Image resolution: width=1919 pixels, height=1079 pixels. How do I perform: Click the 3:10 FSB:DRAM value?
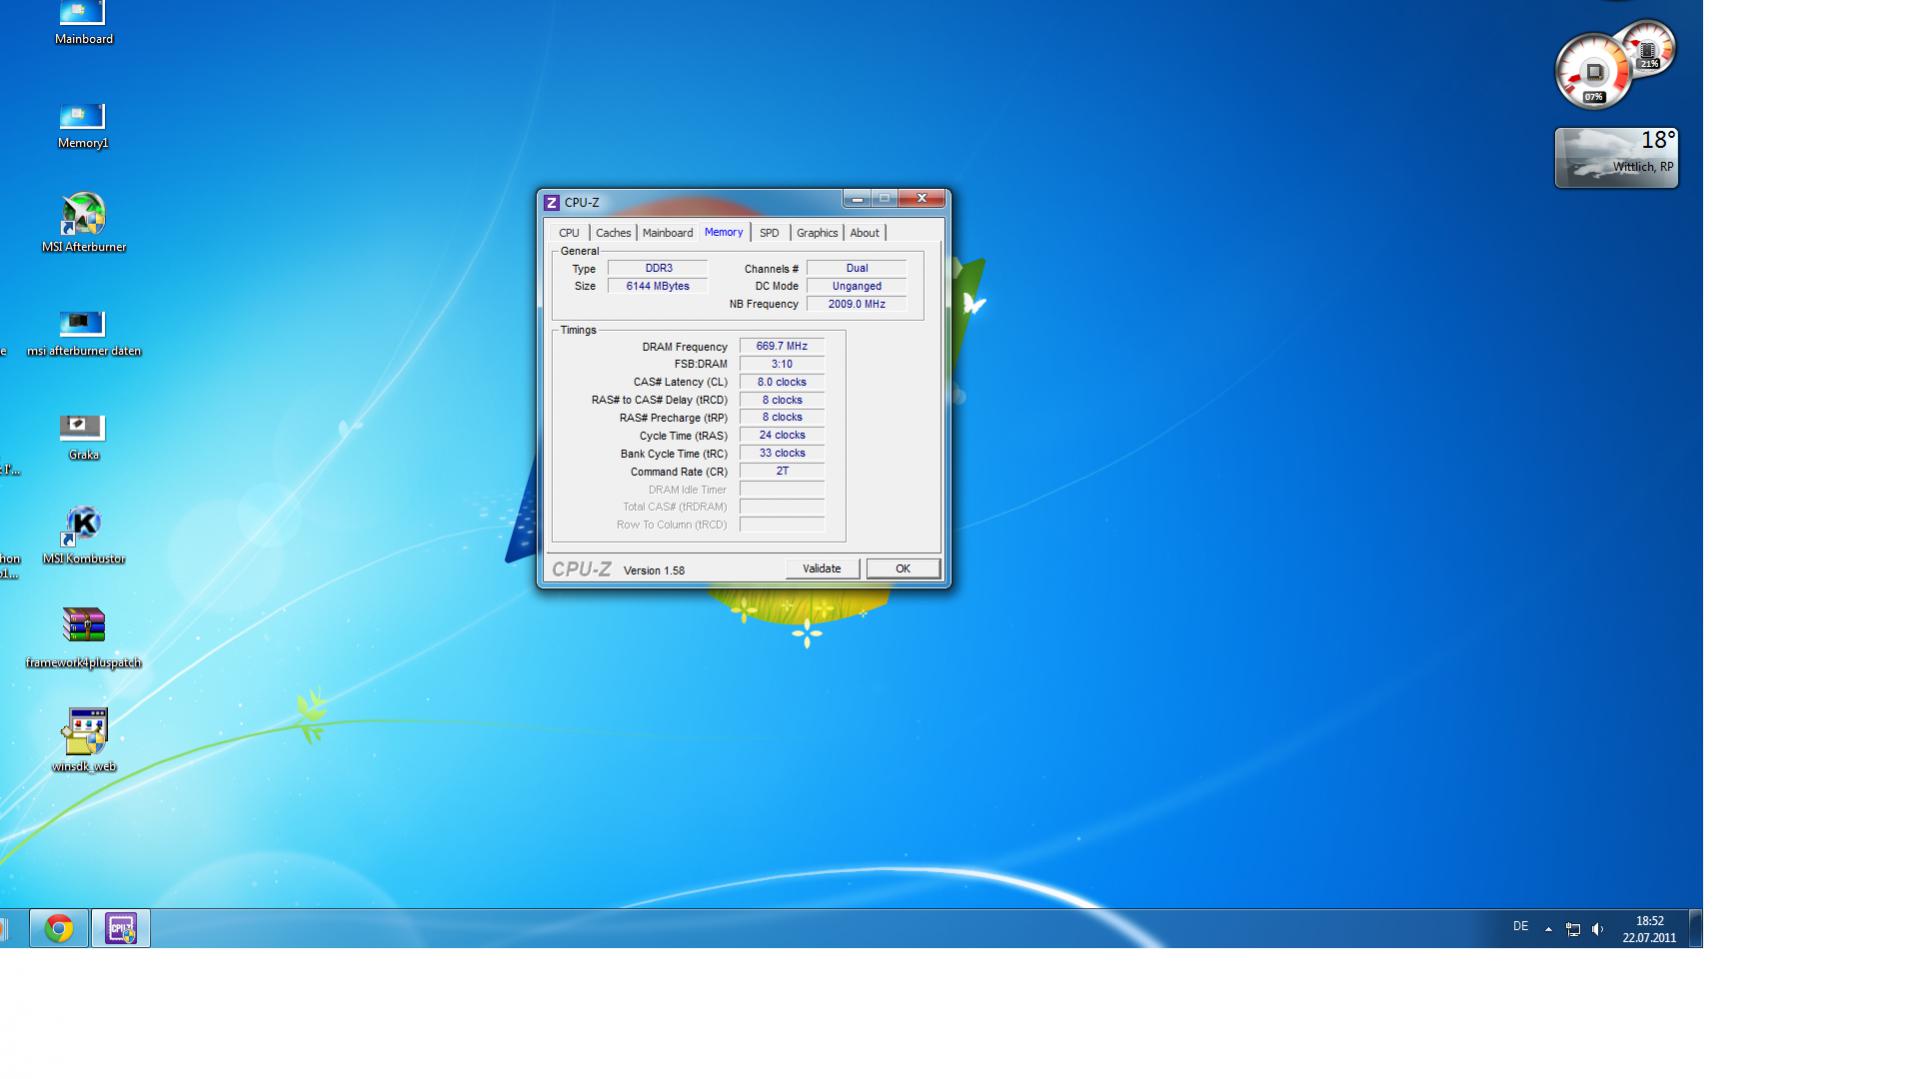click(782, 364)
